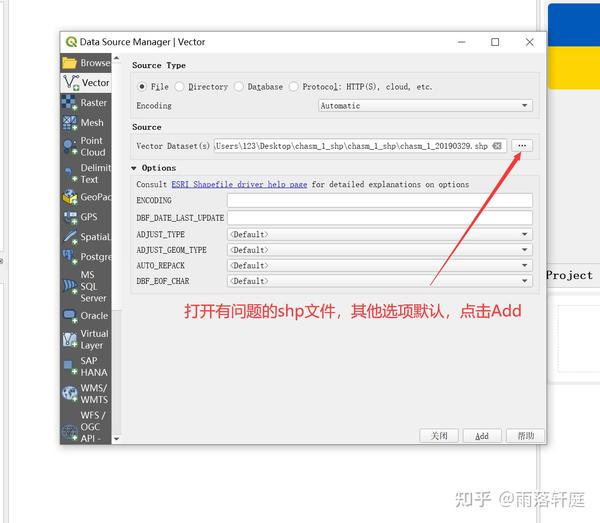Click the DBF_DATE_LAST_UPDATE text field
600x523 pixels.
point(380,218)
